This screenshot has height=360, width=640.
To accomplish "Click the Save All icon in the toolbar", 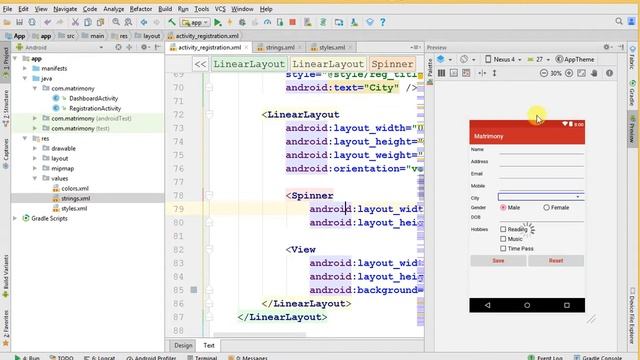I will (x=19, y=22).
